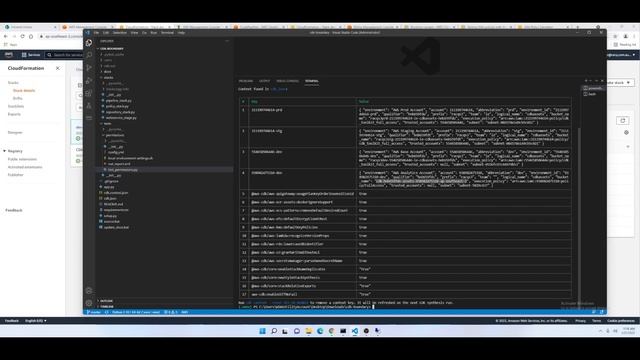The image size is (640, 360).
Task: Collapse the tests folder in Explorer
Action: coord(107,123)
